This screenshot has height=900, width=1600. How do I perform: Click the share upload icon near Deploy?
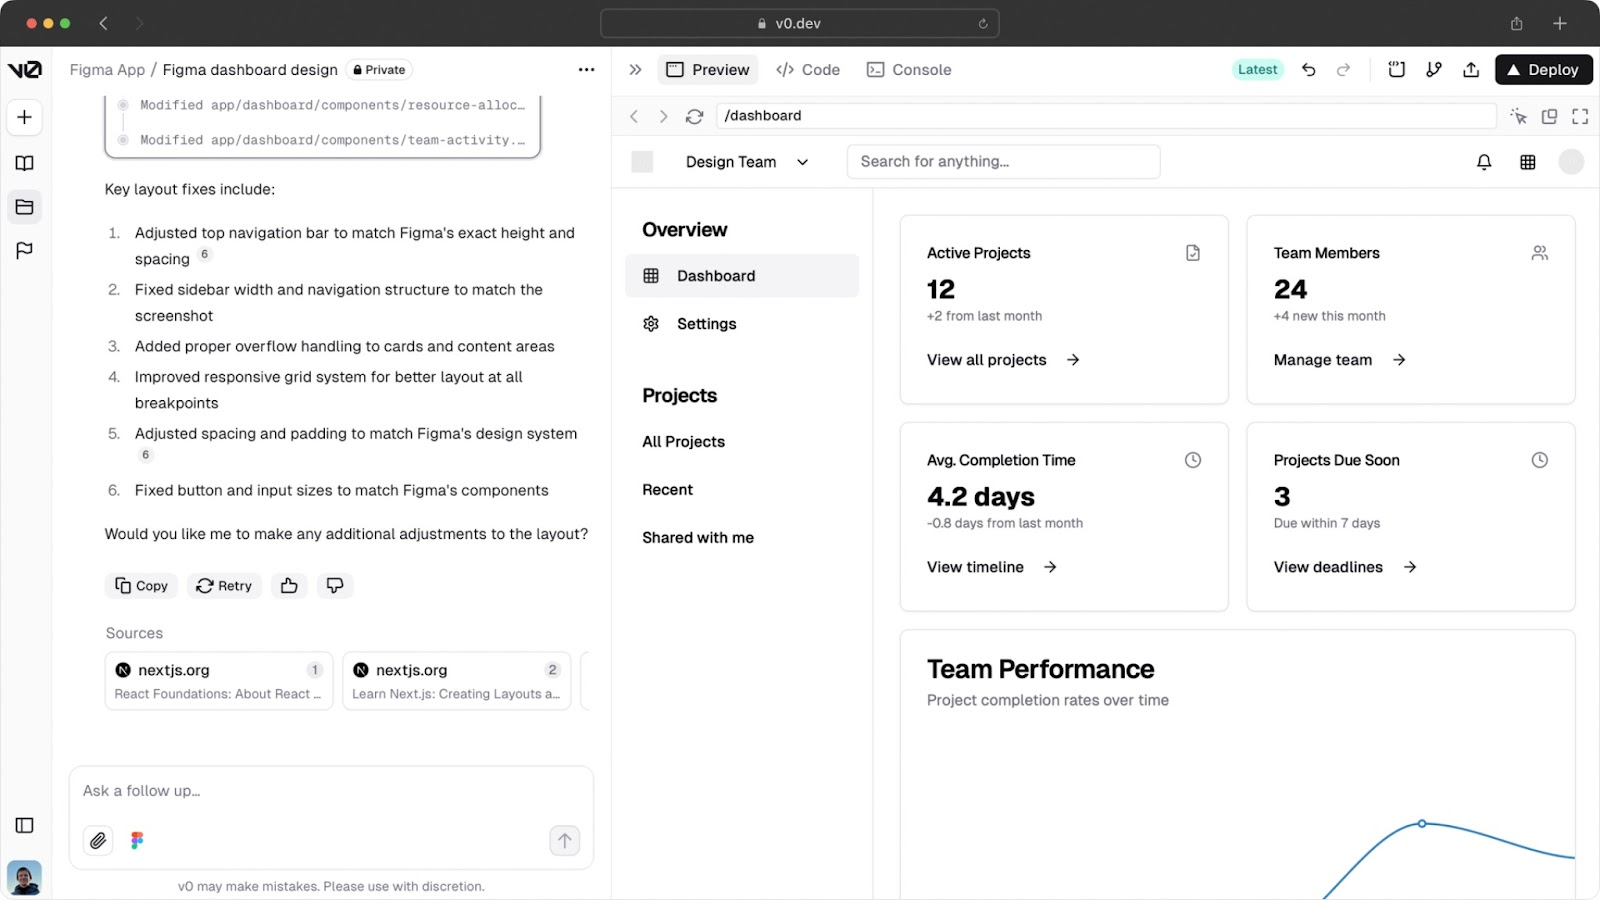point(1471,70)
